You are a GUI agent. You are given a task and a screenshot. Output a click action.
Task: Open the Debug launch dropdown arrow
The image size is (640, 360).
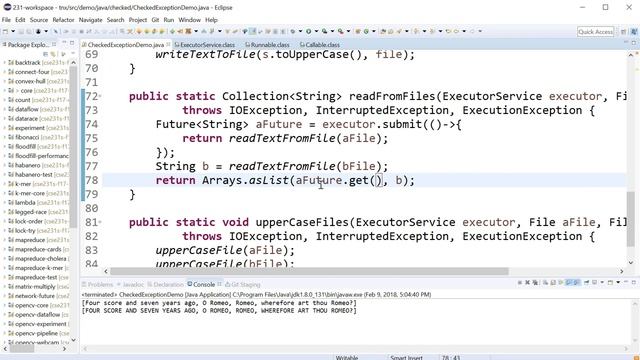click(x=300, y=31)
